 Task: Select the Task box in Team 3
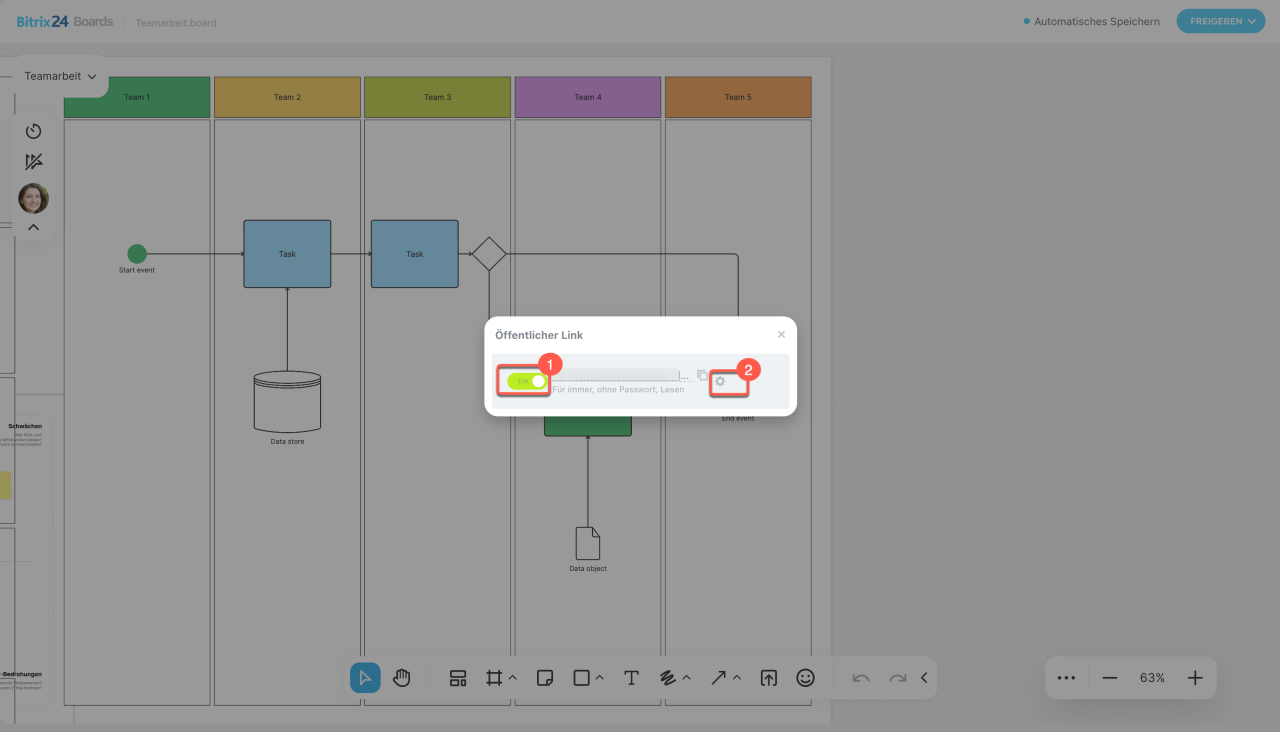(x=415, y=254)
